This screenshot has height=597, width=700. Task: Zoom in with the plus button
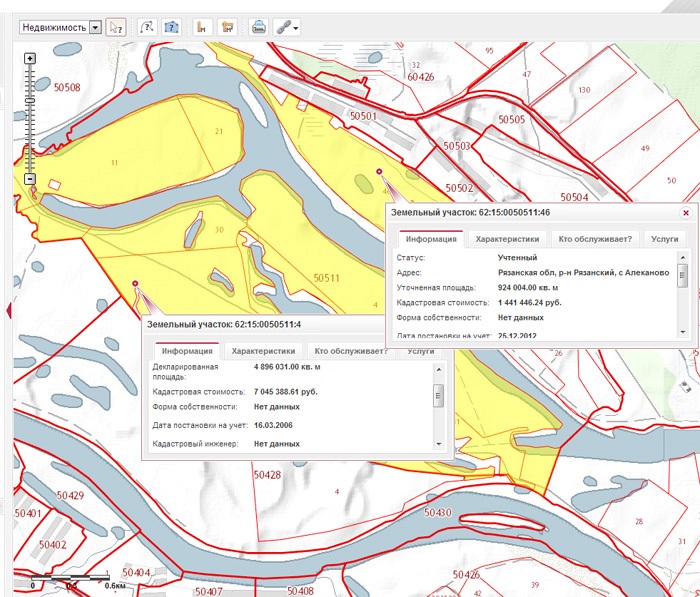30,59
